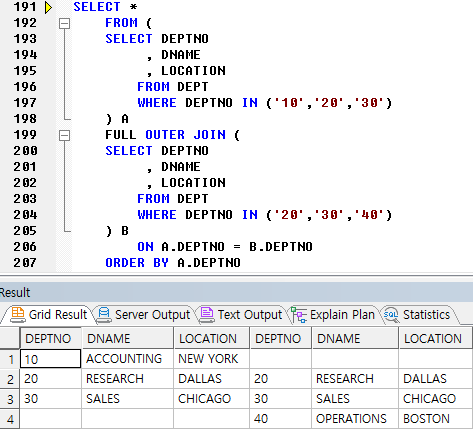This screenshot has height=430, width=473.
Task: Click the A.DEPTNO = B.DEPTNO condition
Action: click(237, 247)
